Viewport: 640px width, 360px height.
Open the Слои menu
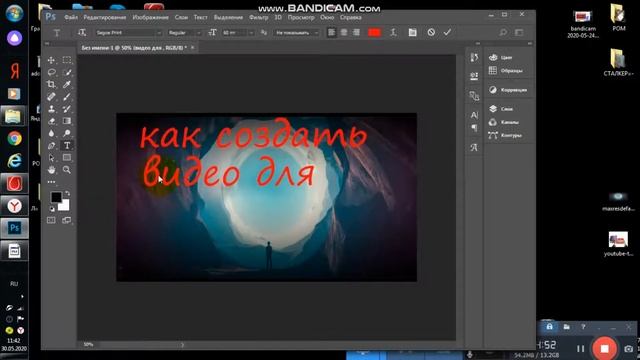pos(181,18)
